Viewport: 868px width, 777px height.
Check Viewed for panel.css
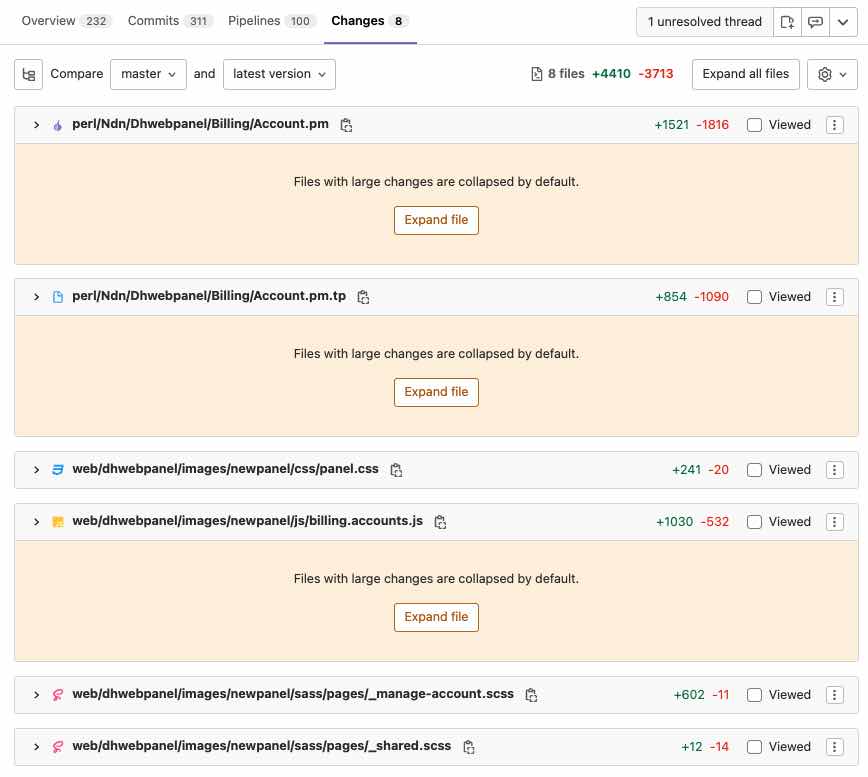[754, 470]
